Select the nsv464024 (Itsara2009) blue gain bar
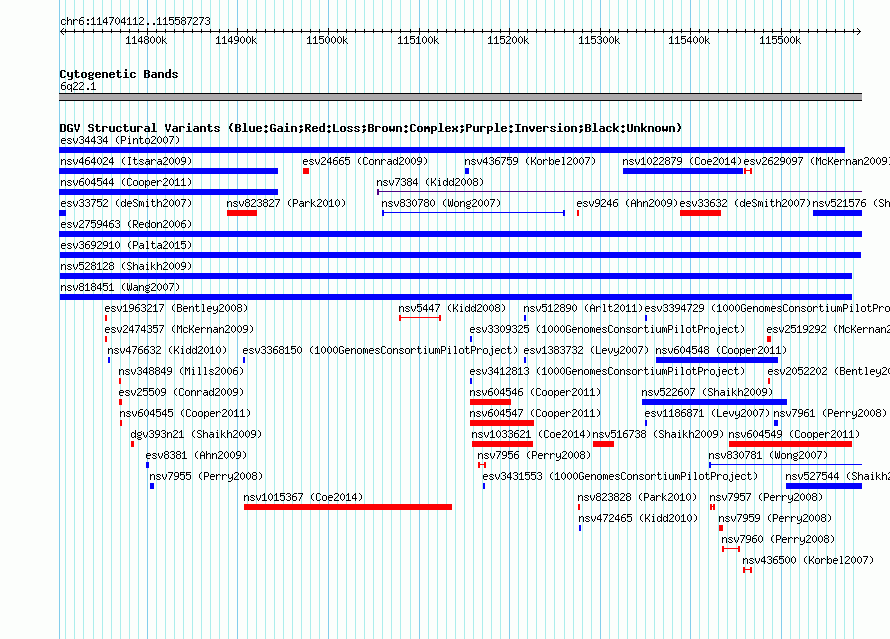Image resolution: width=890 pixels, height=639 pixels. tap(169, 171)
